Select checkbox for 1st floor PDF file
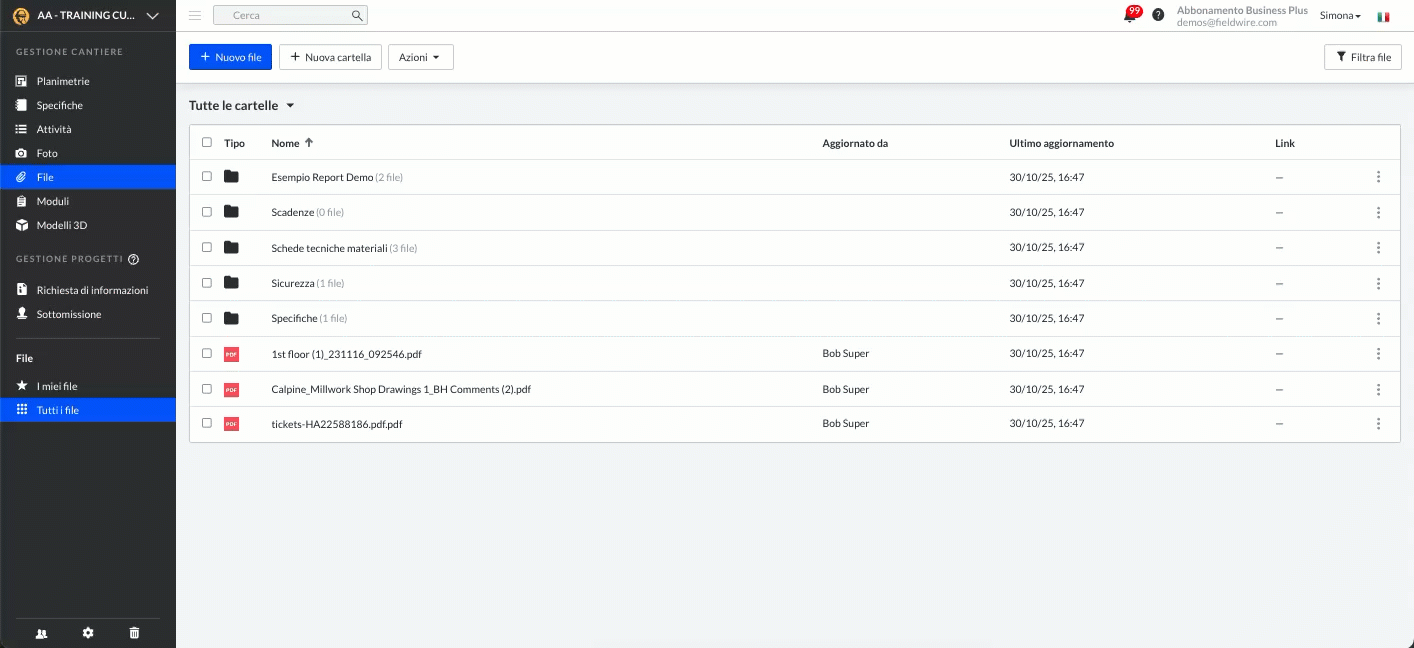Viewport: 1414px width, 648px height. point(207,353)
